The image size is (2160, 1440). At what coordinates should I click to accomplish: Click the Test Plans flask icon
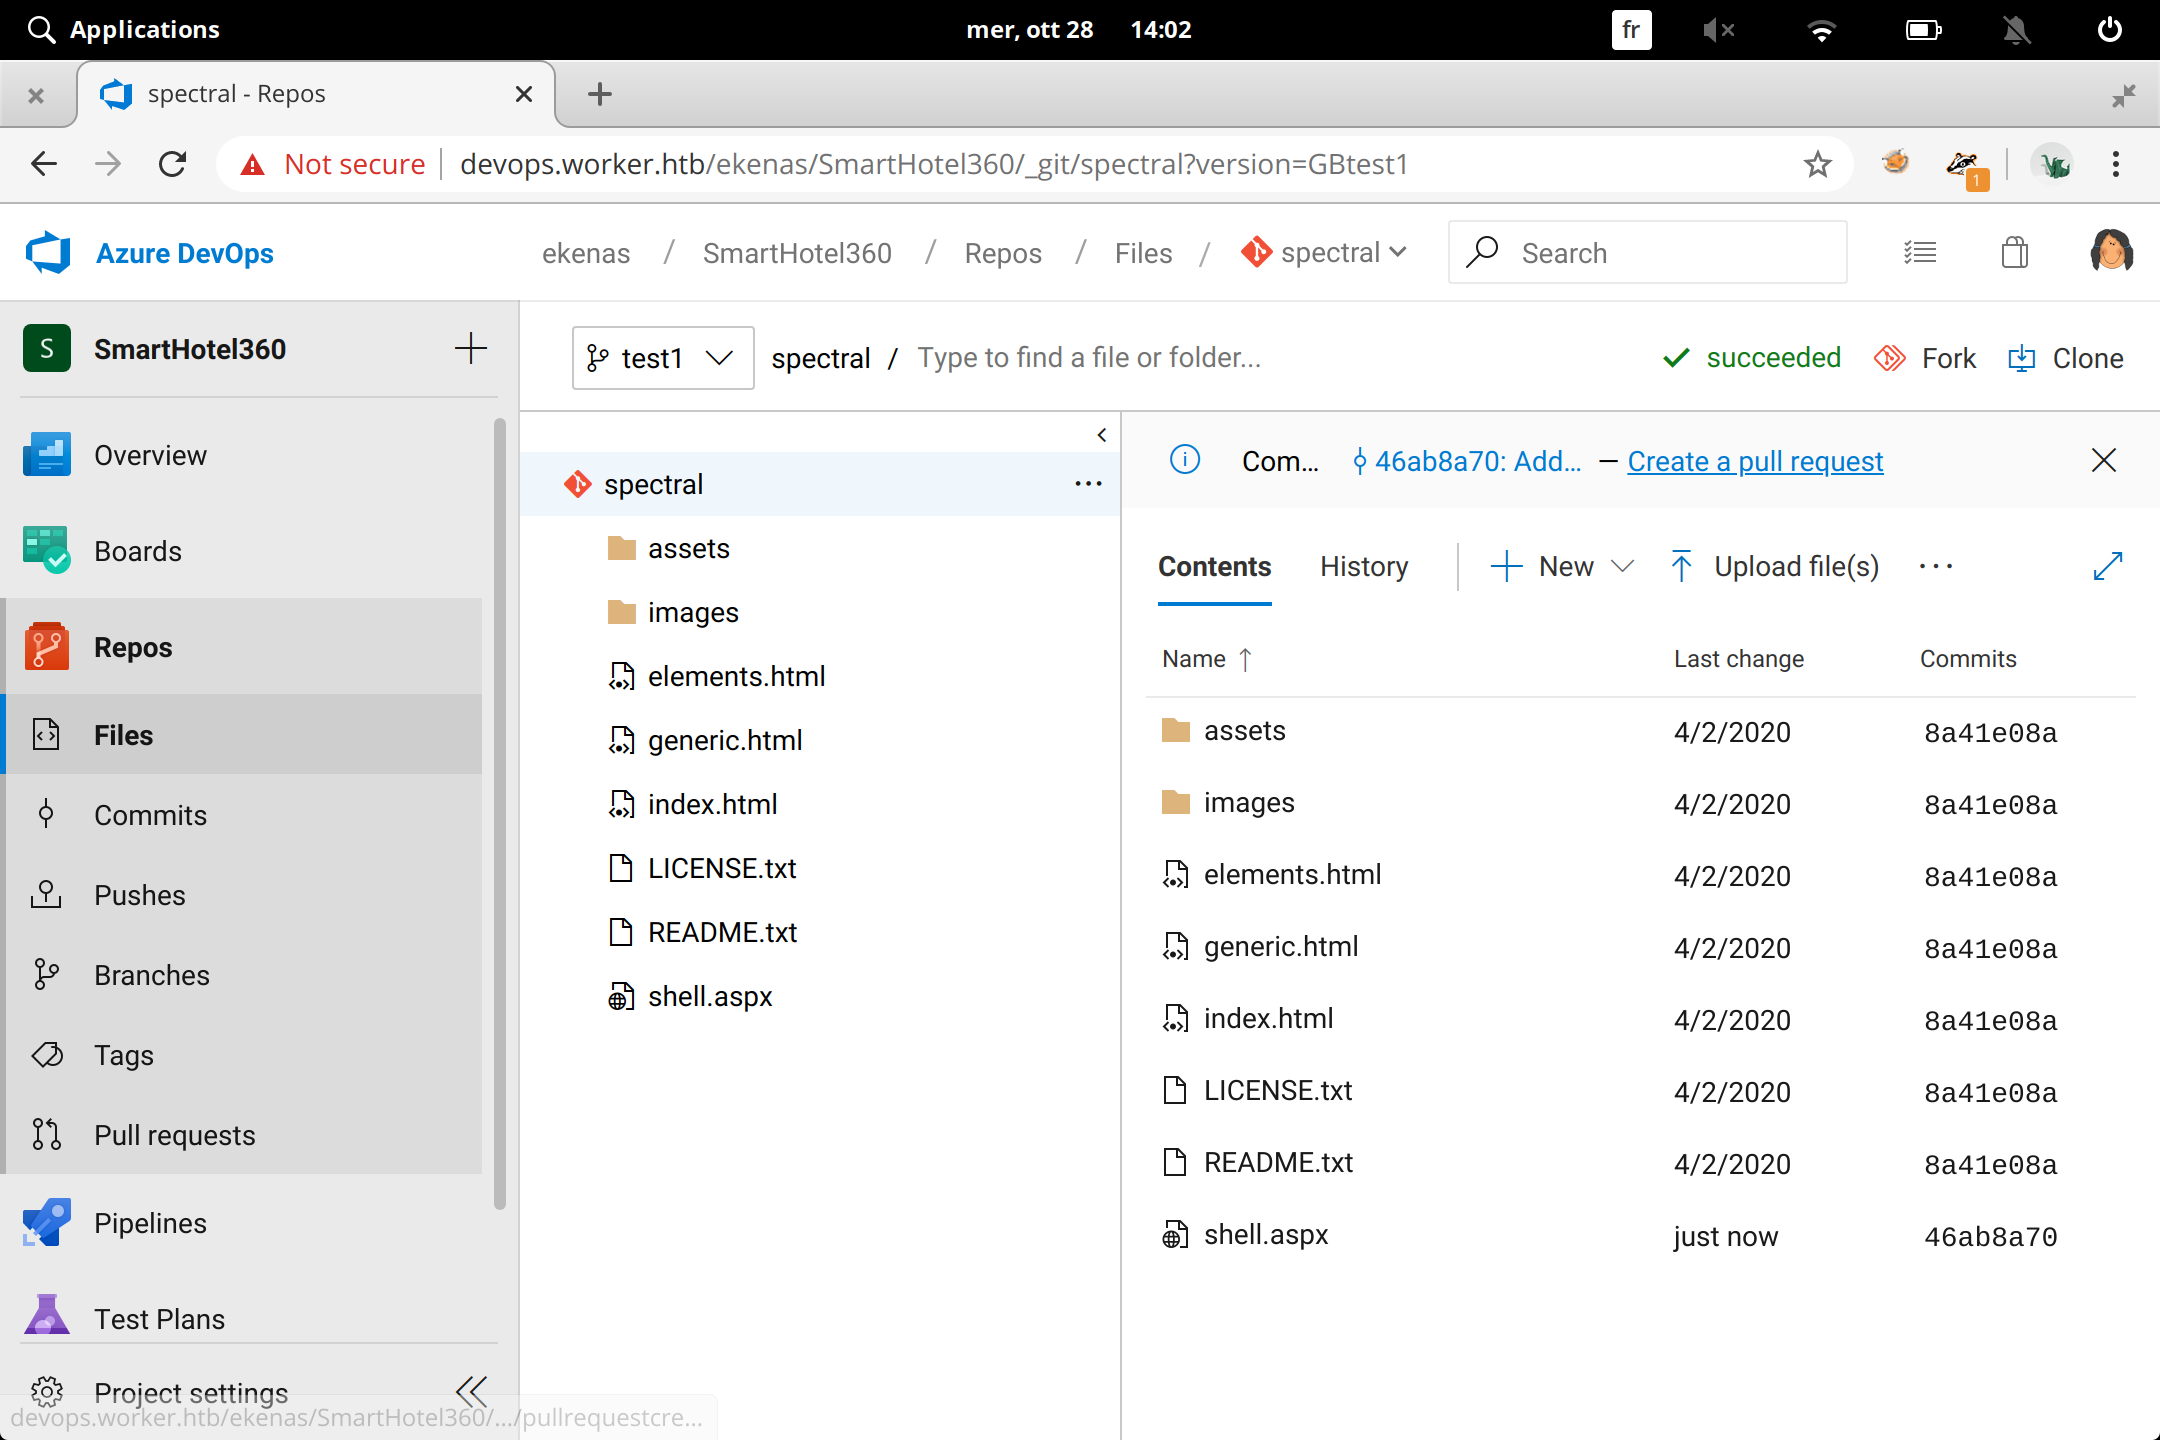point(46,1317)
